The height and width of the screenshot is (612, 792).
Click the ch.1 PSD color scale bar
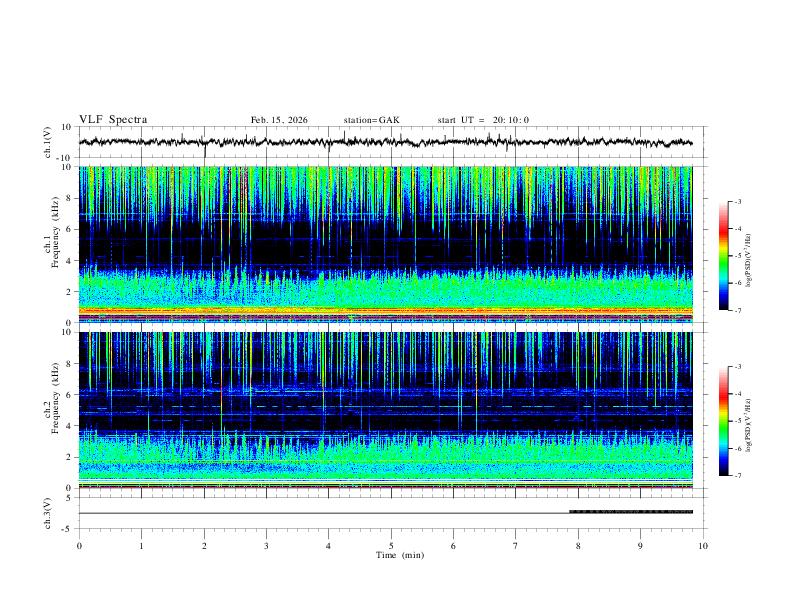(723, 256)
